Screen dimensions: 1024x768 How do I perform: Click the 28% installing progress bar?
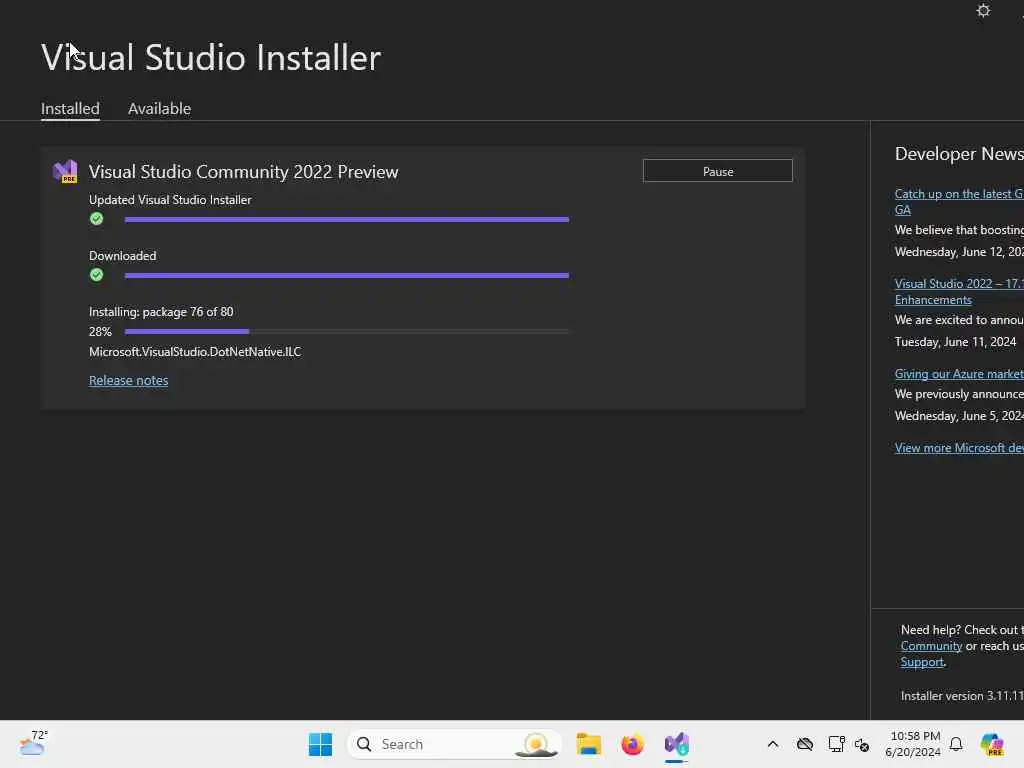pos(347,332)
